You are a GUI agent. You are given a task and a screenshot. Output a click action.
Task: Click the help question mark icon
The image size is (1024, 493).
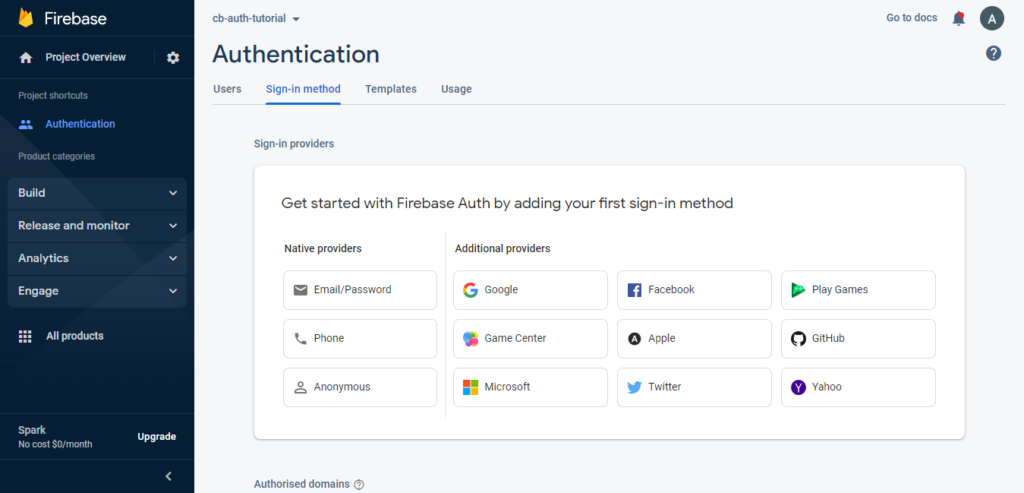(993, 54)
